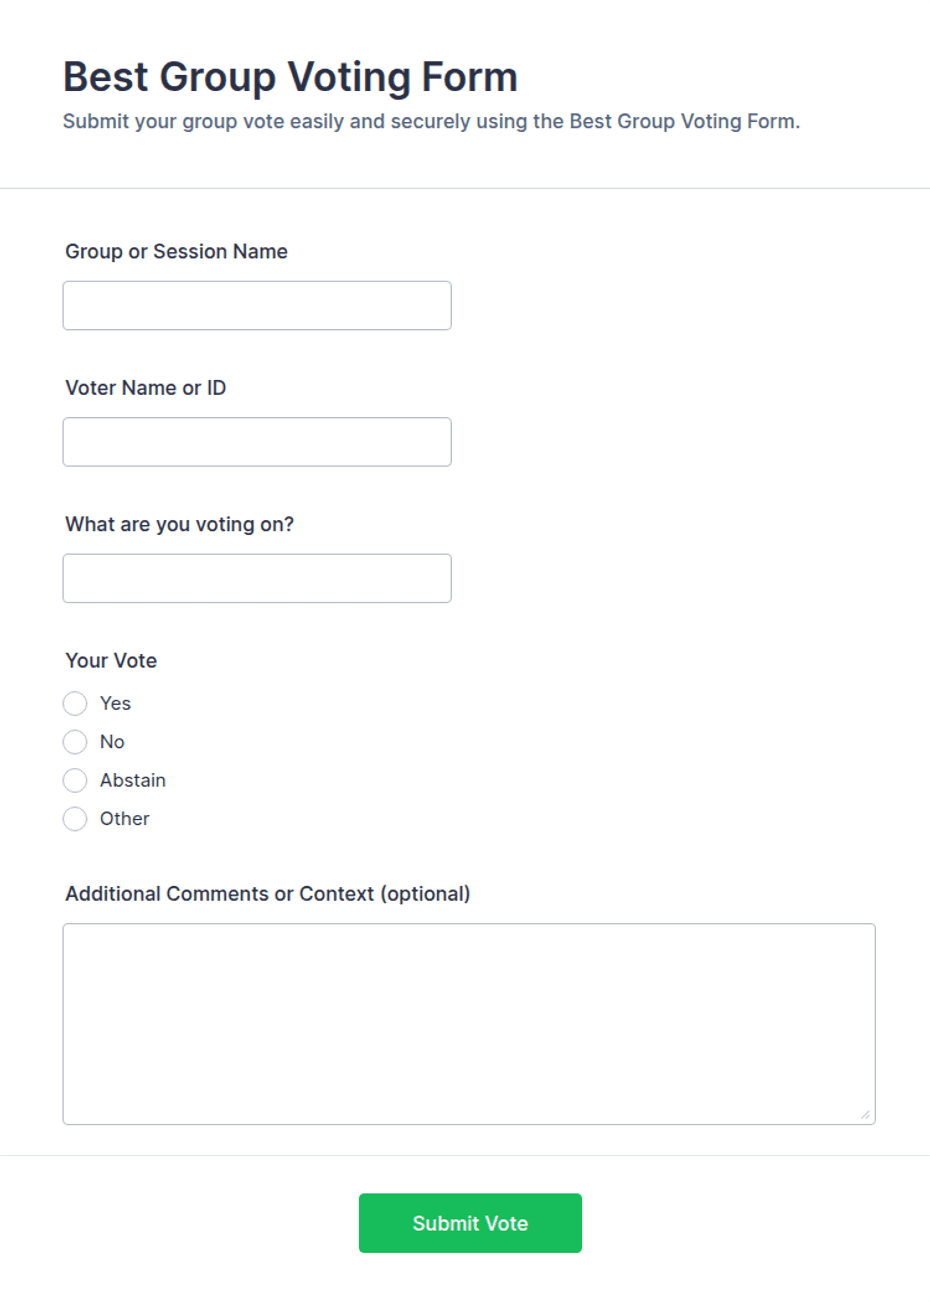Click the 'Additional Comments or Context (optional)' label
The height and width of the screenshot is (1302, 930).
[268, 894]
